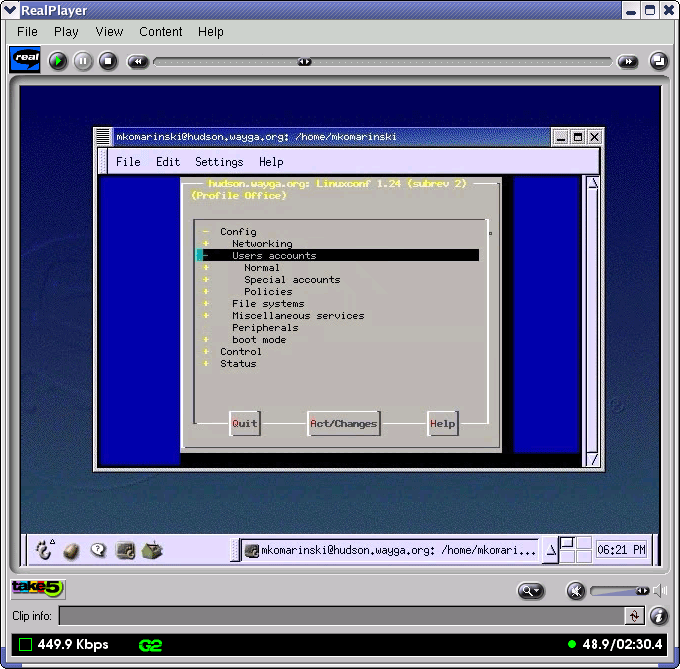Fast forward the clip
Screen dimensions: 680x669
(x=627, y=61)
